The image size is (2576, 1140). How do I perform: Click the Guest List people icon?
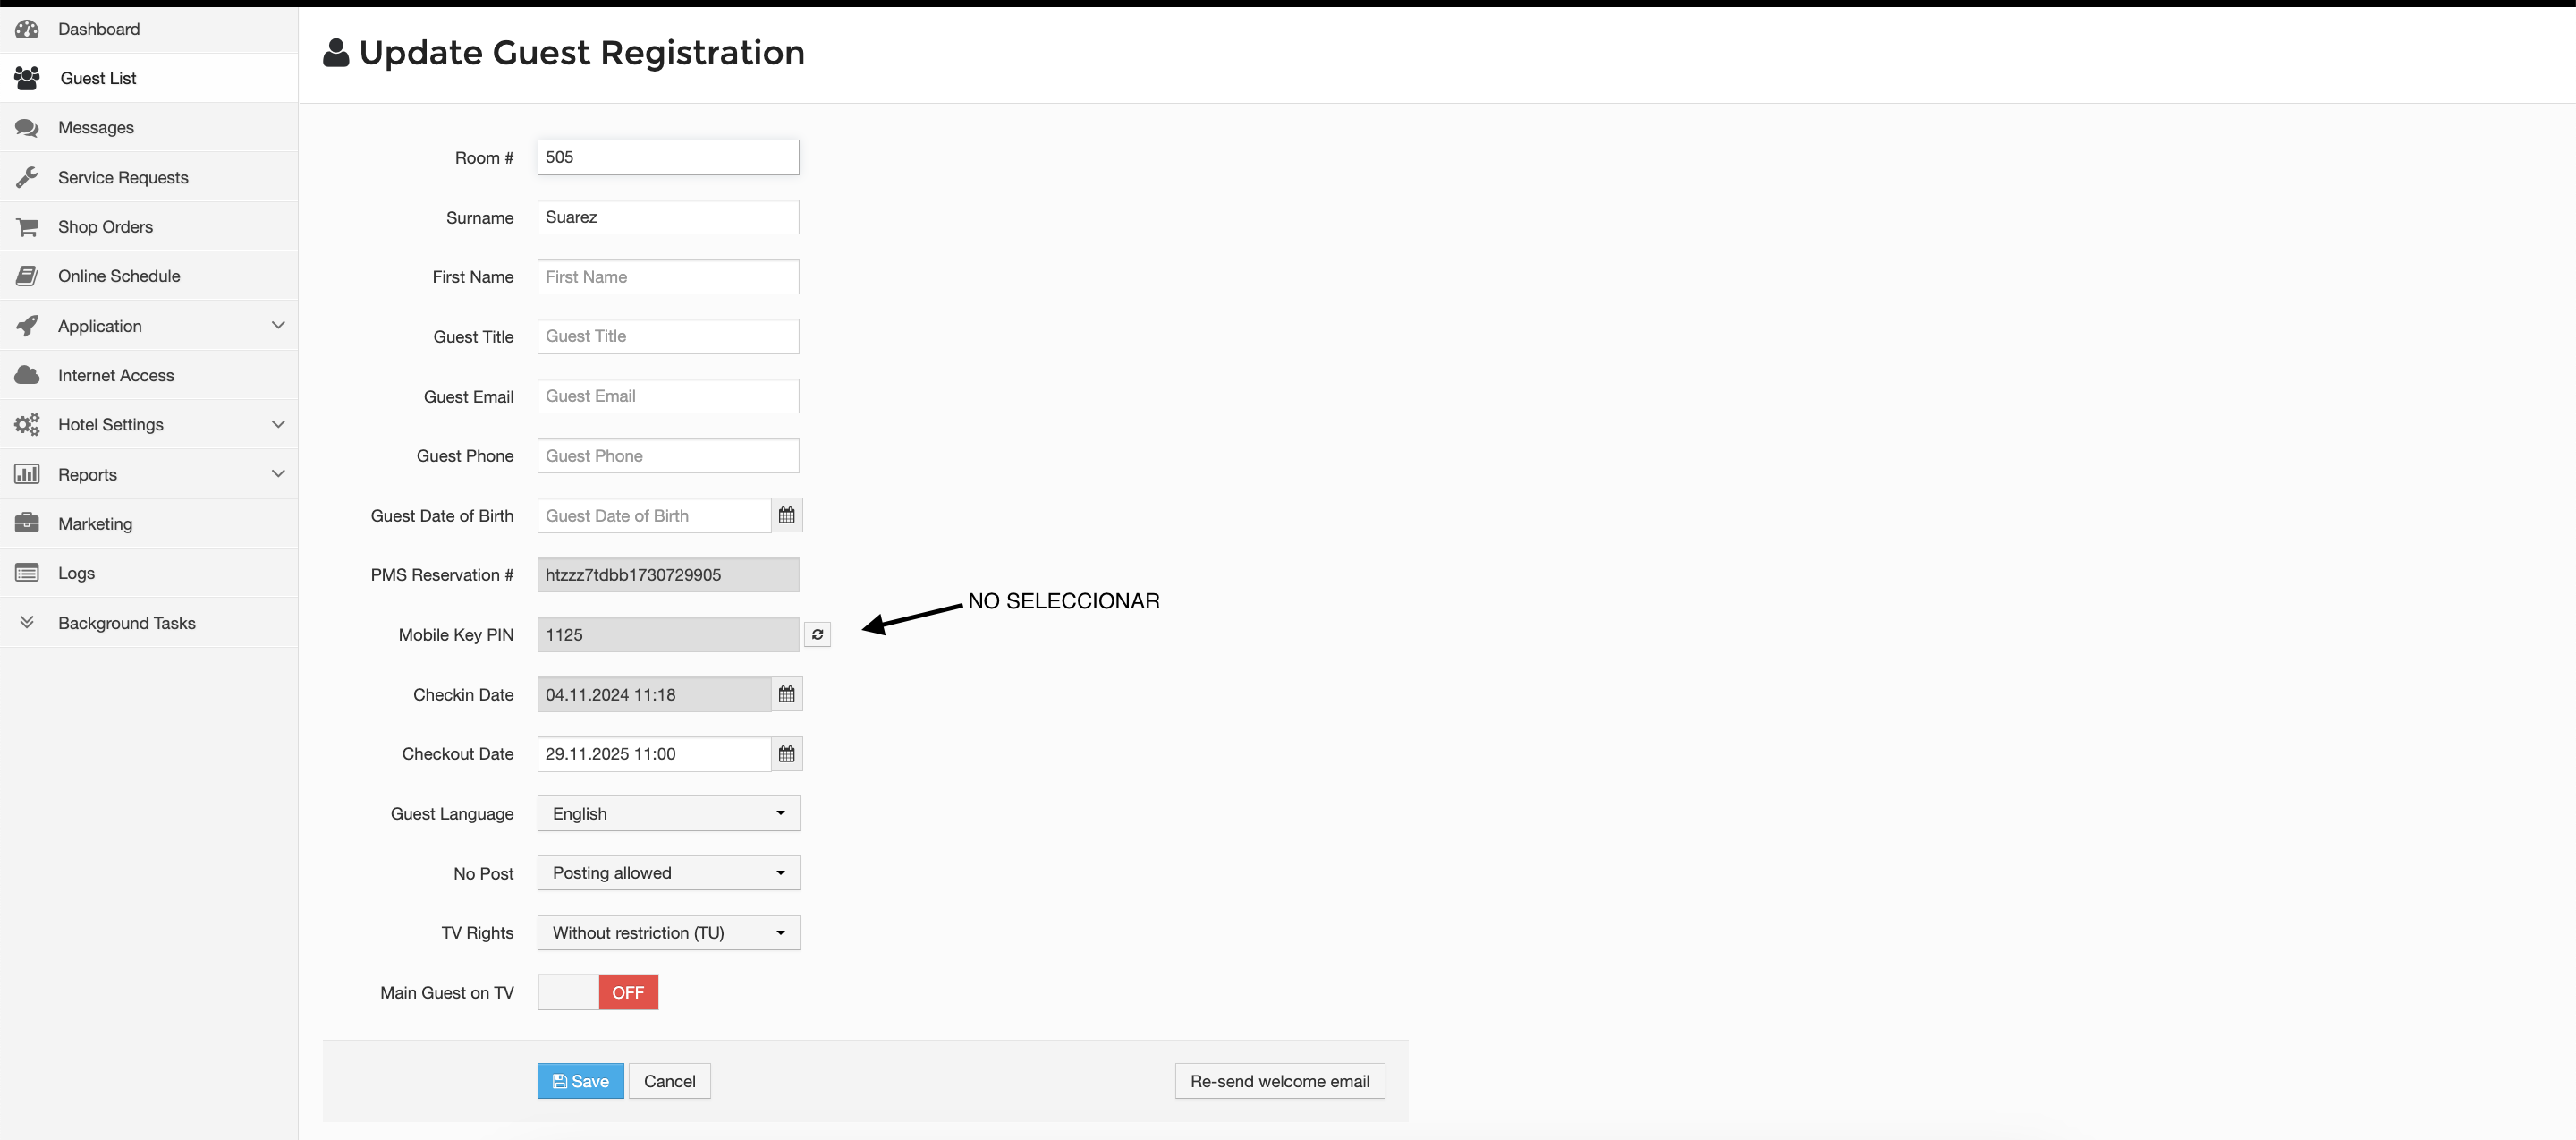pyautogui.click(x=27, y=78)
